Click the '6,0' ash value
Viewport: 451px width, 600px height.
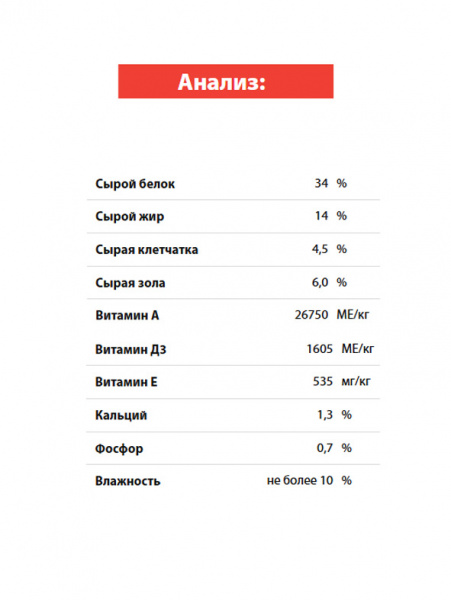coord(320,282)
